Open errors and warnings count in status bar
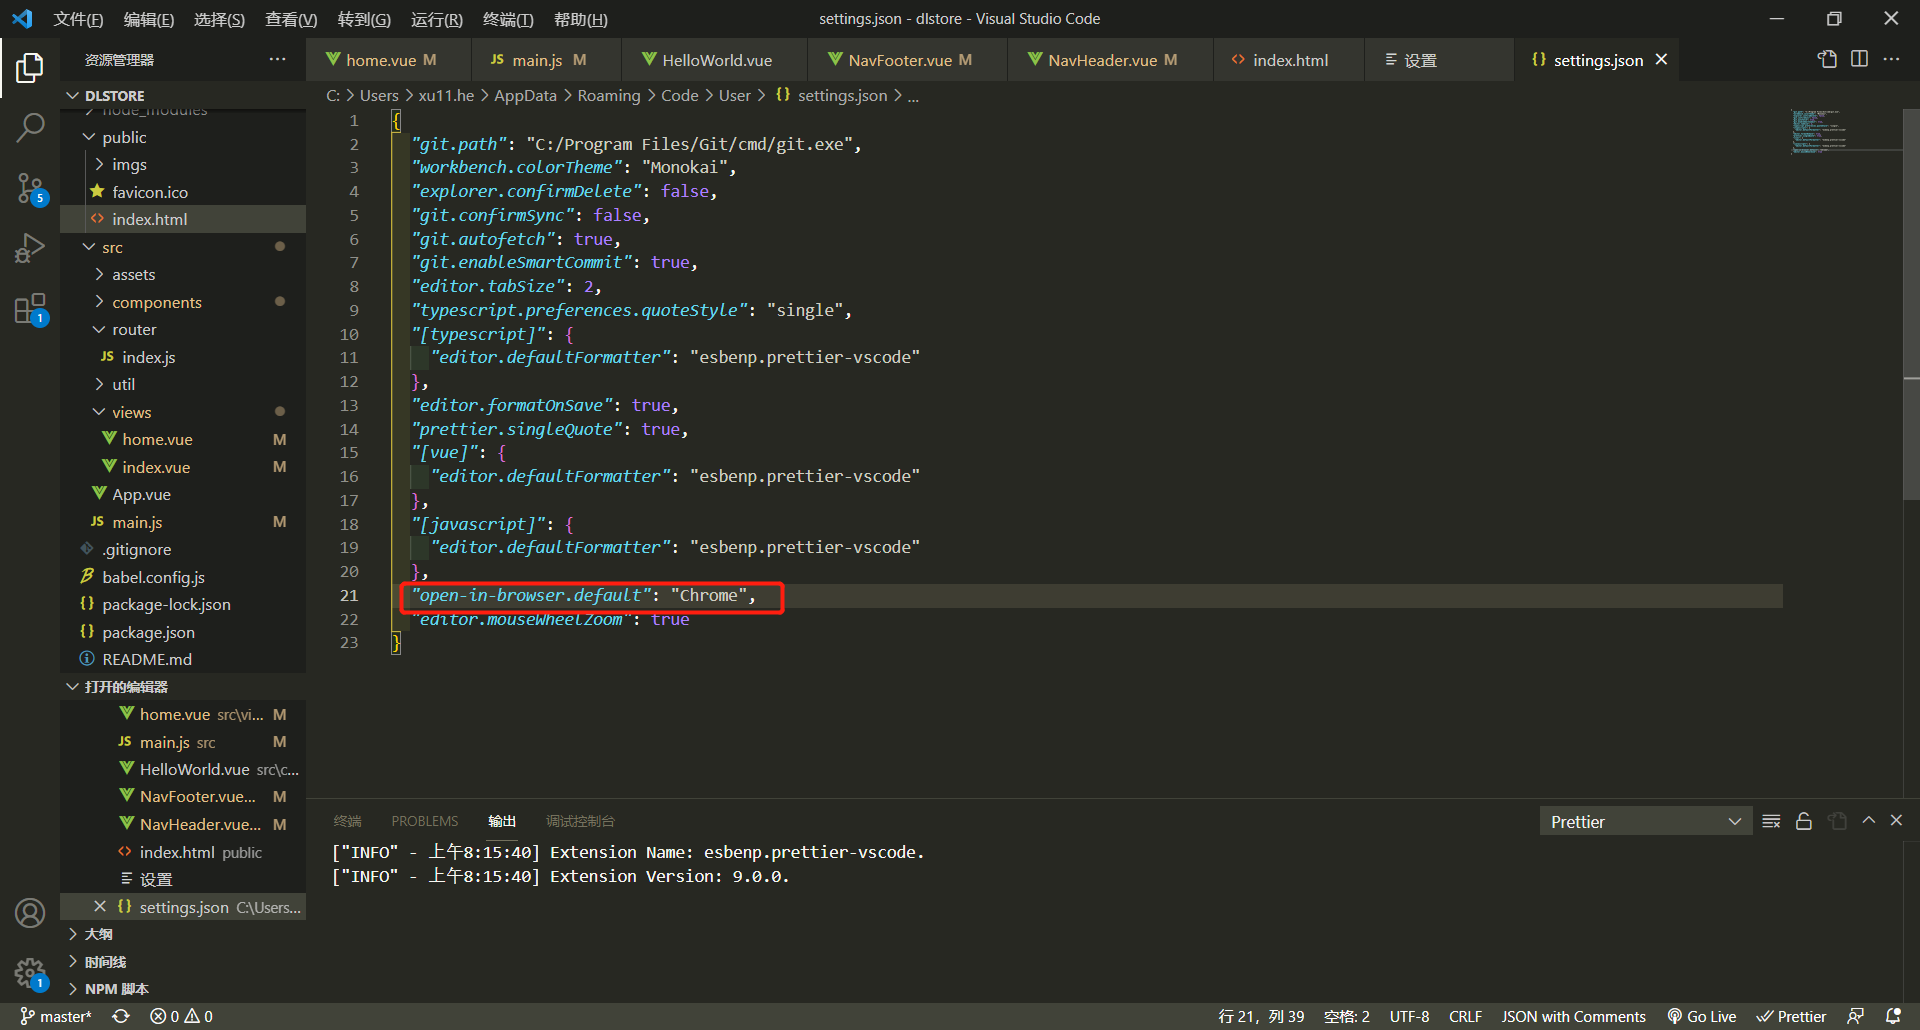 click(181, 1016)
